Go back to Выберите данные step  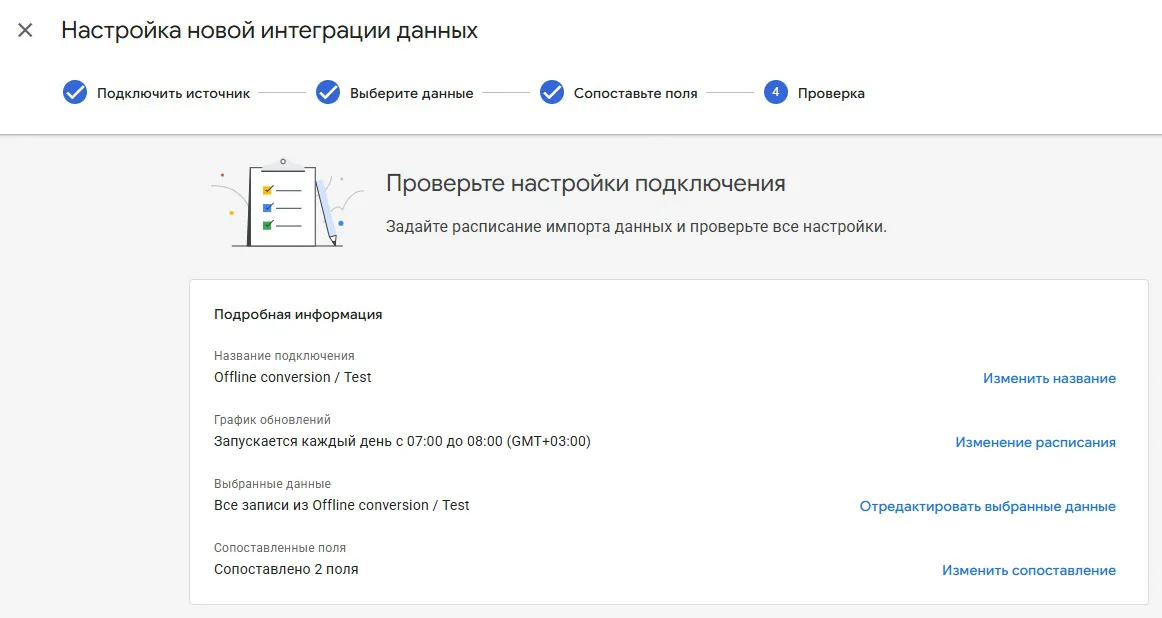click(411, 93)
